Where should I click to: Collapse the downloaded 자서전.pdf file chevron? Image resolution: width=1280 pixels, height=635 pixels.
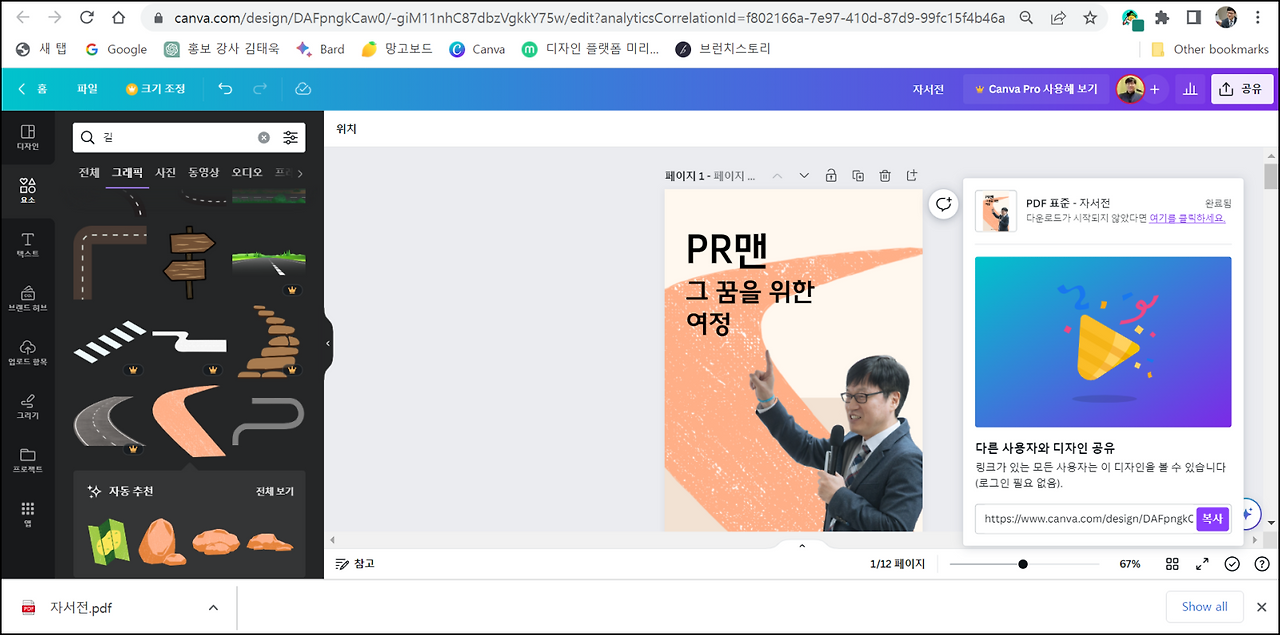[x=212, y=607]
